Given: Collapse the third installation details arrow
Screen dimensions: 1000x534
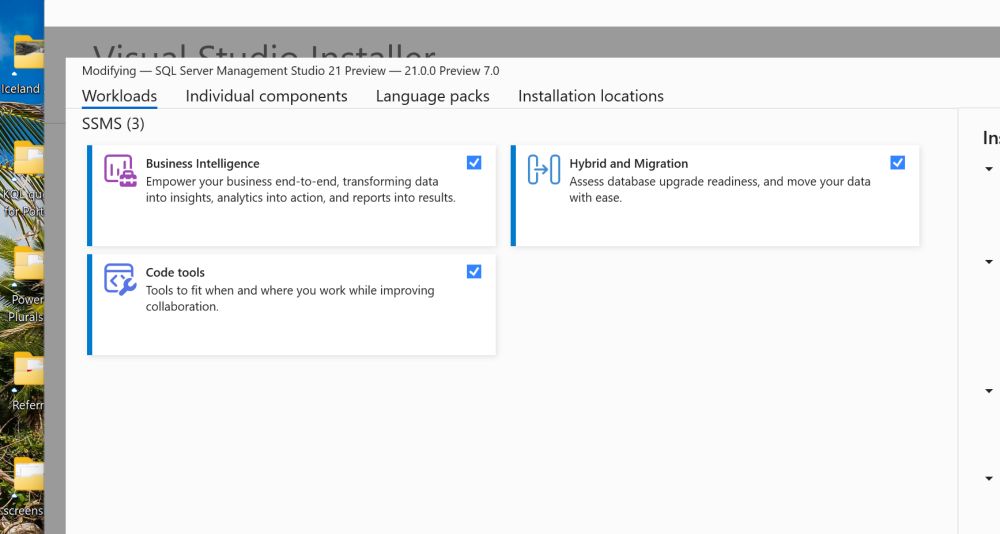Looking at the screenshot, I should click(x=989, y=391).
